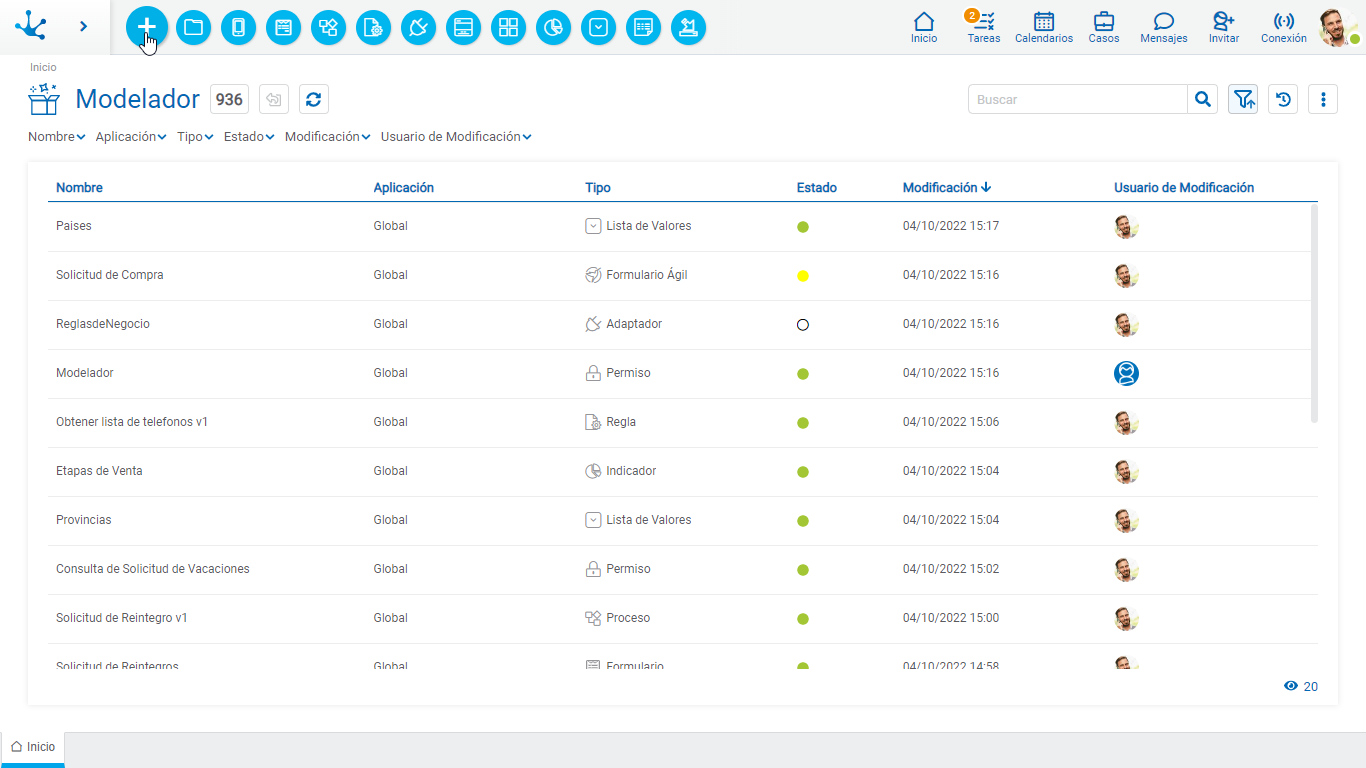
Task: Select the Inicio tab at bottom
Action: (33, 747)
